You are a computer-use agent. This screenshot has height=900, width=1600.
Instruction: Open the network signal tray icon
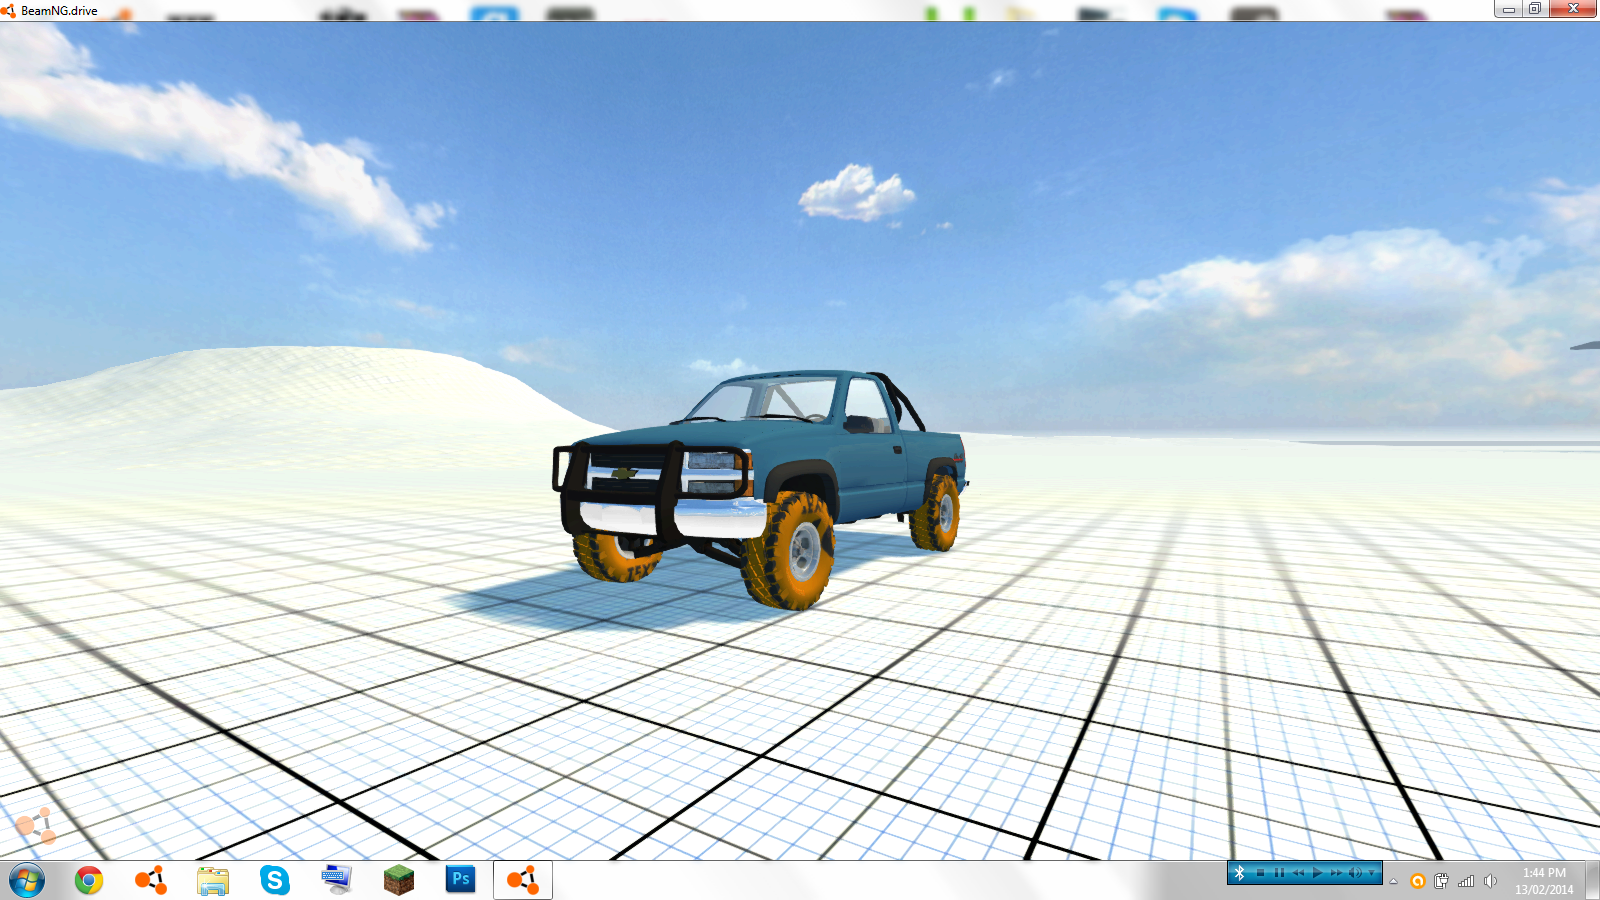tap(1466, 881)
